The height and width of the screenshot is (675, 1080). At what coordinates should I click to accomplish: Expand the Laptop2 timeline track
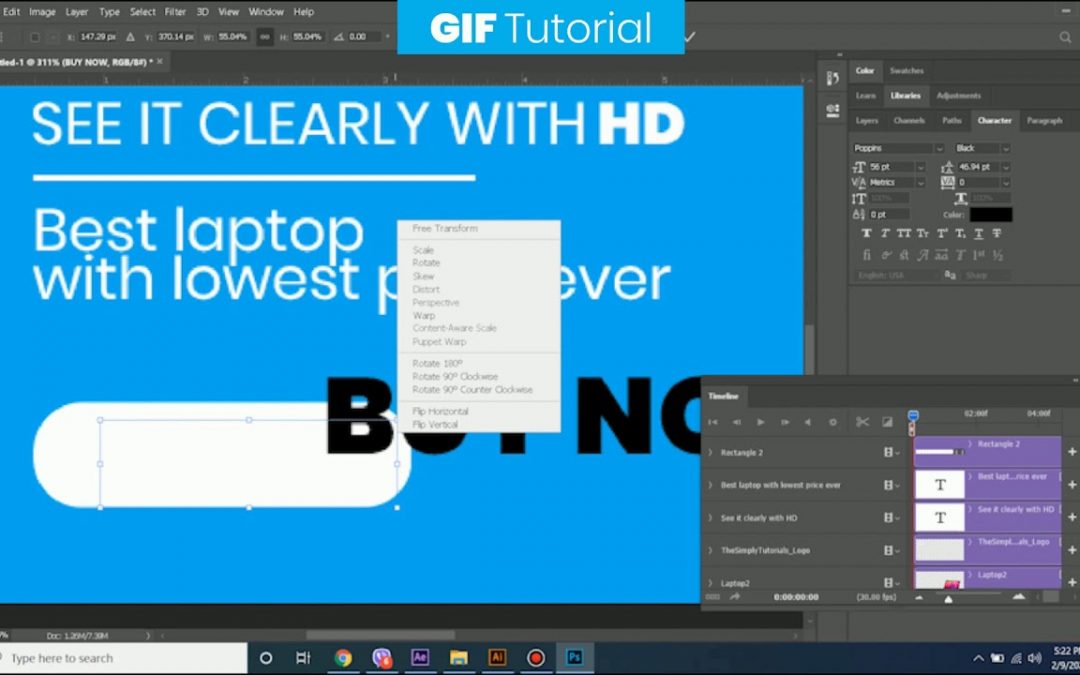pos(711,583)
